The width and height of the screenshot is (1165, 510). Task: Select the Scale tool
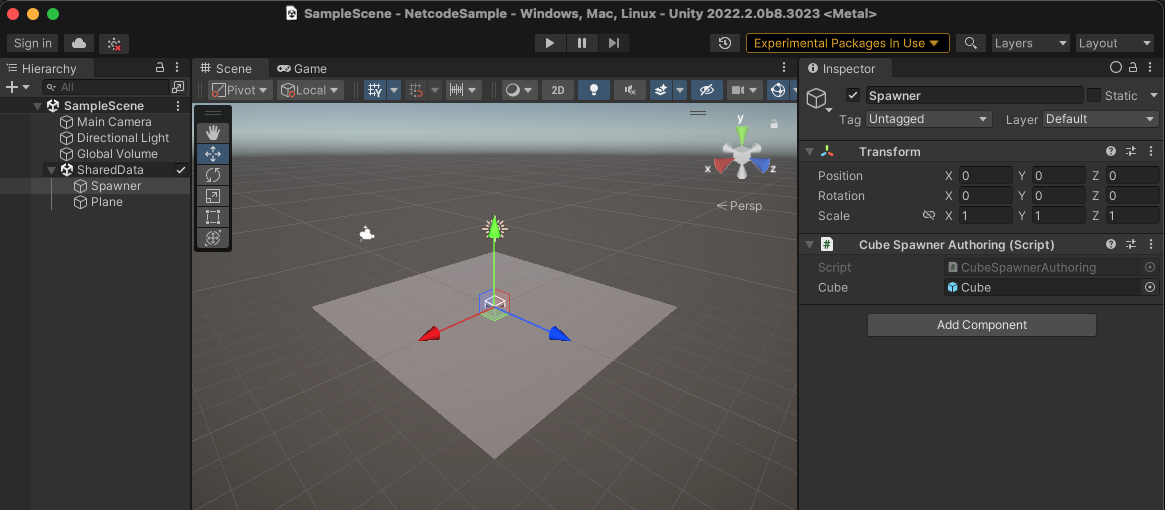212,196
